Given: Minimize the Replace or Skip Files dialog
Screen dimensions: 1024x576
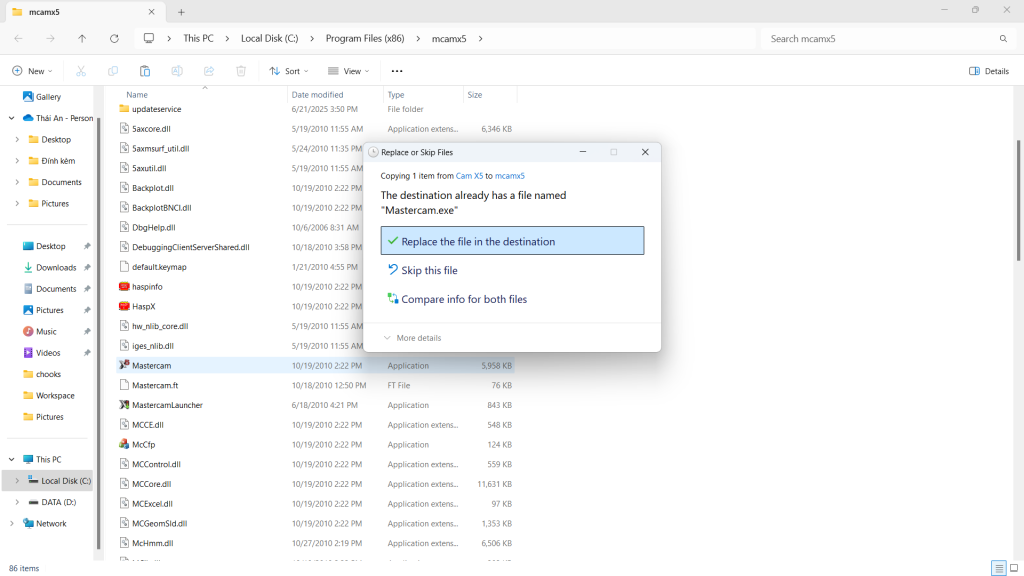Looking at the screenshot, I should click(x=583, y=152).
